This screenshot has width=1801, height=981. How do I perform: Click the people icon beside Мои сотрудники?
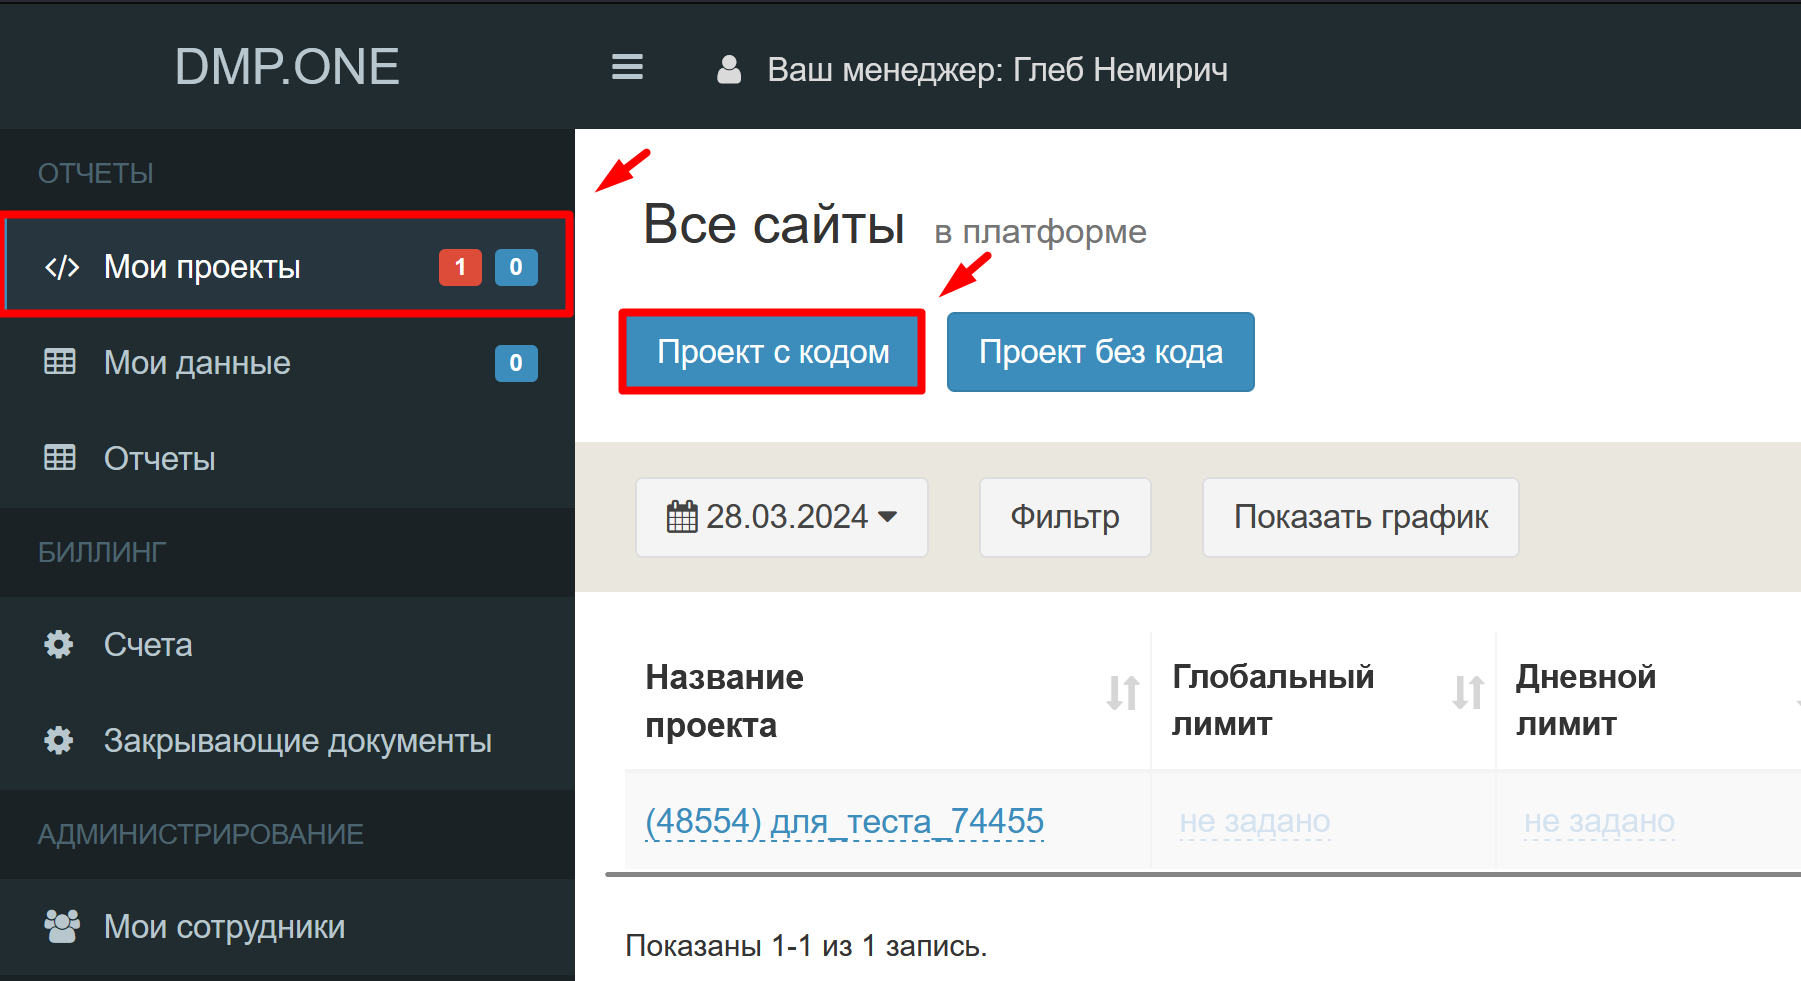pyautogui.click(x=62, y=926)
